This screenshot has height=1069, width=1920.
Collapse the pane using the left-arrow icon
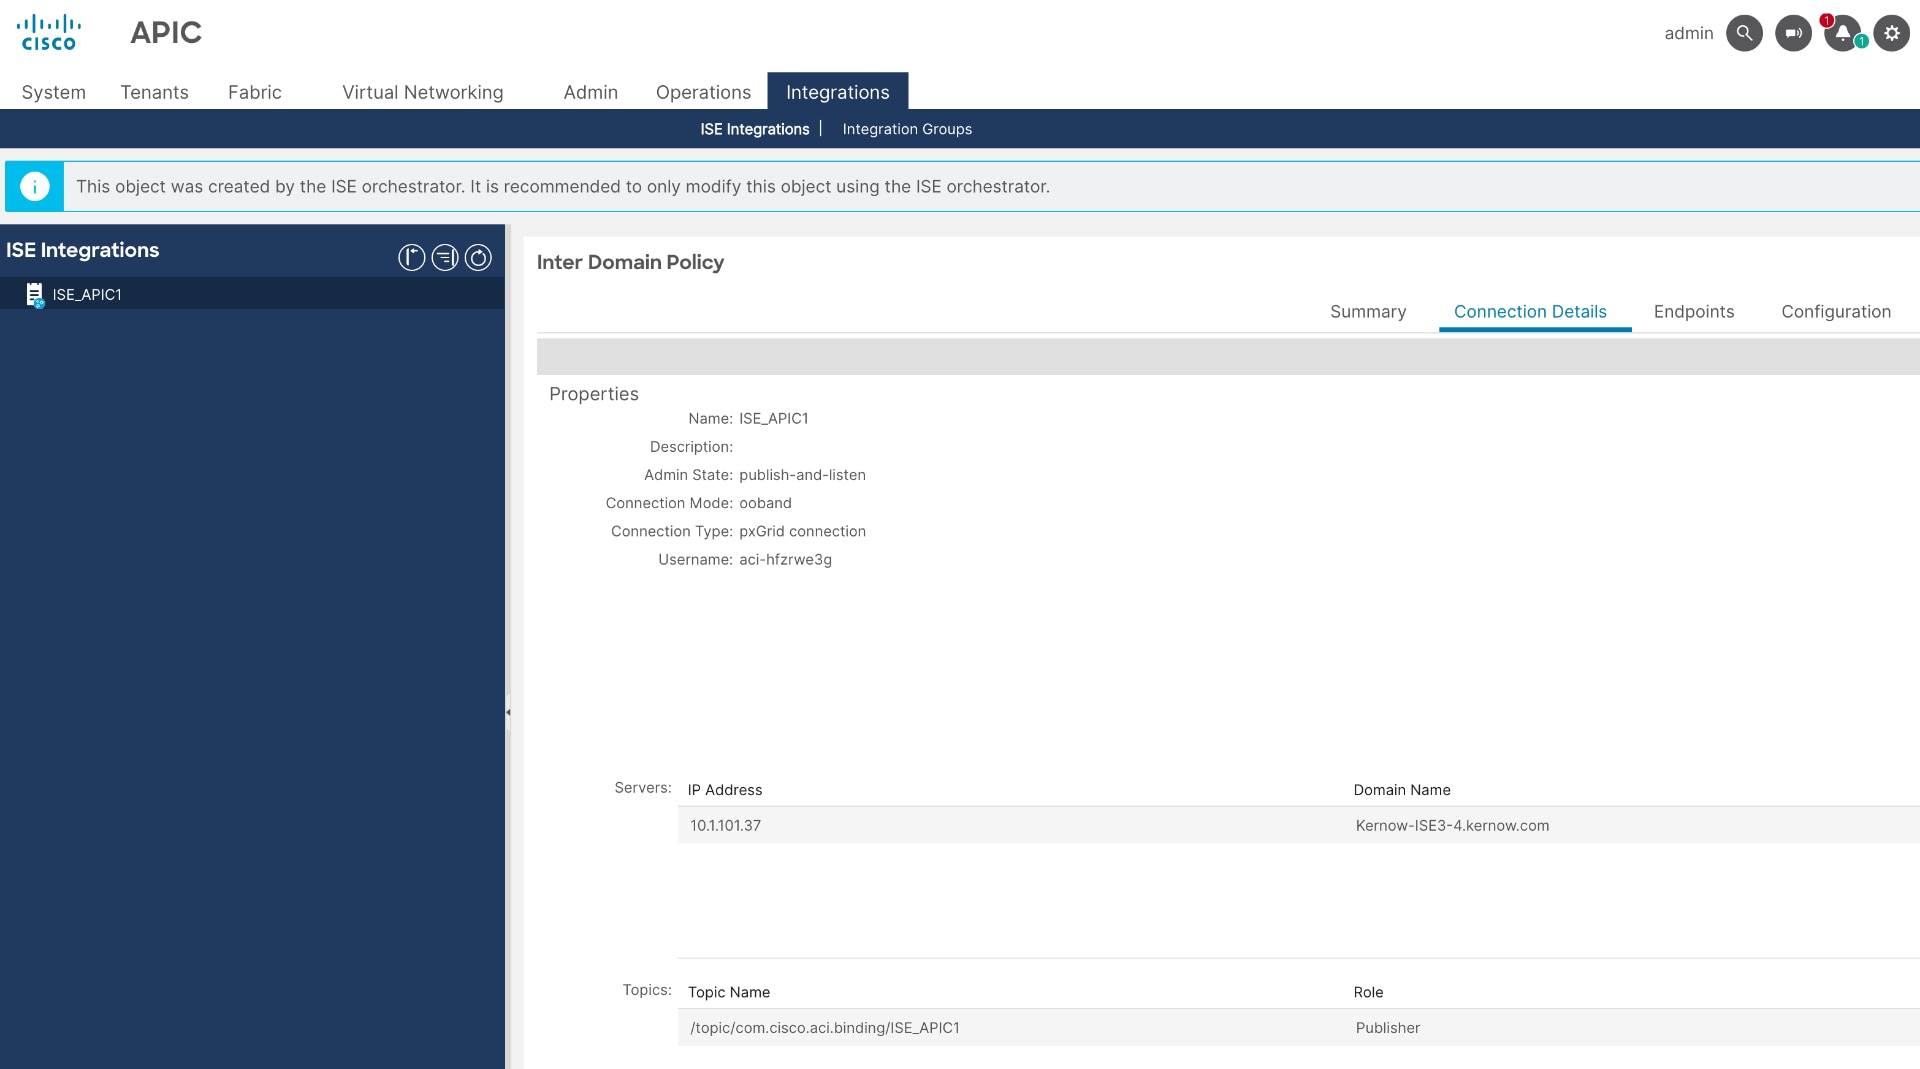pos(411,257)
